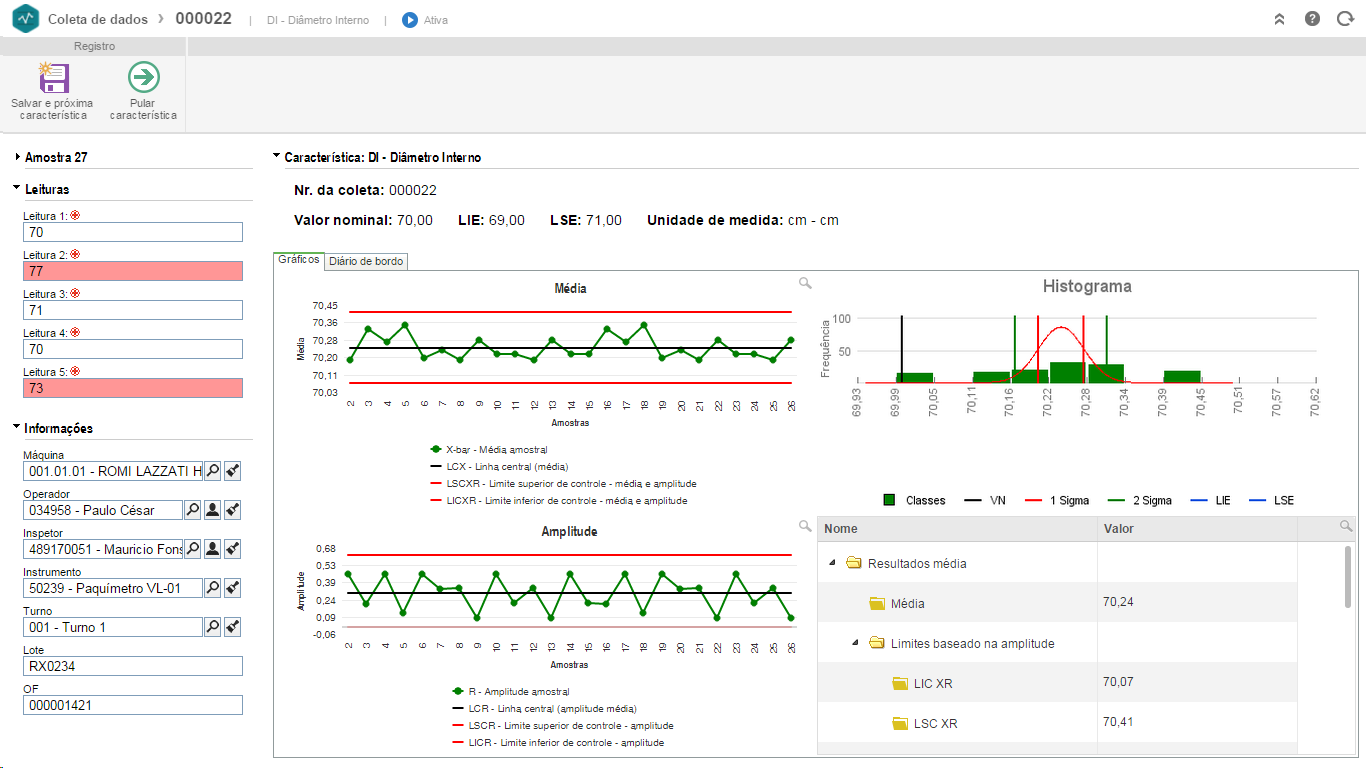Click Salvar e próxima característica icon
The image size is (1366, 768).
coord(52,78)
